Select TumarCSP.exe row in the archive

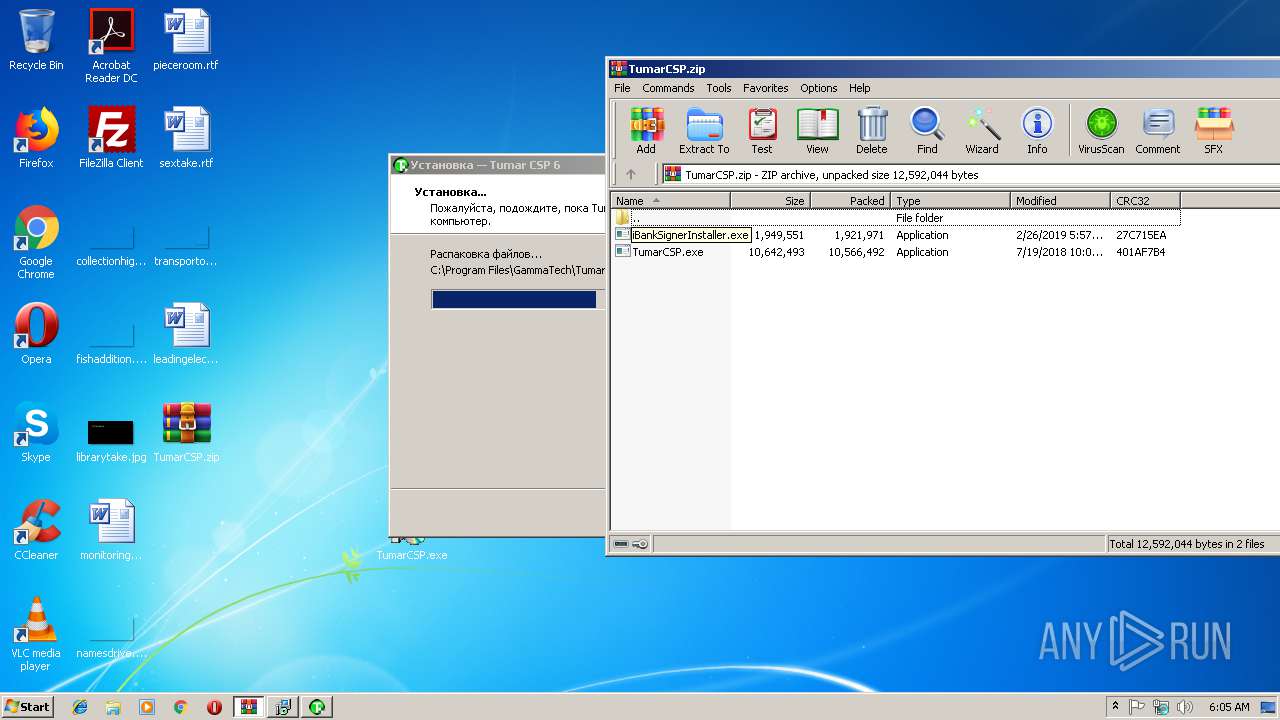point(895,252)
